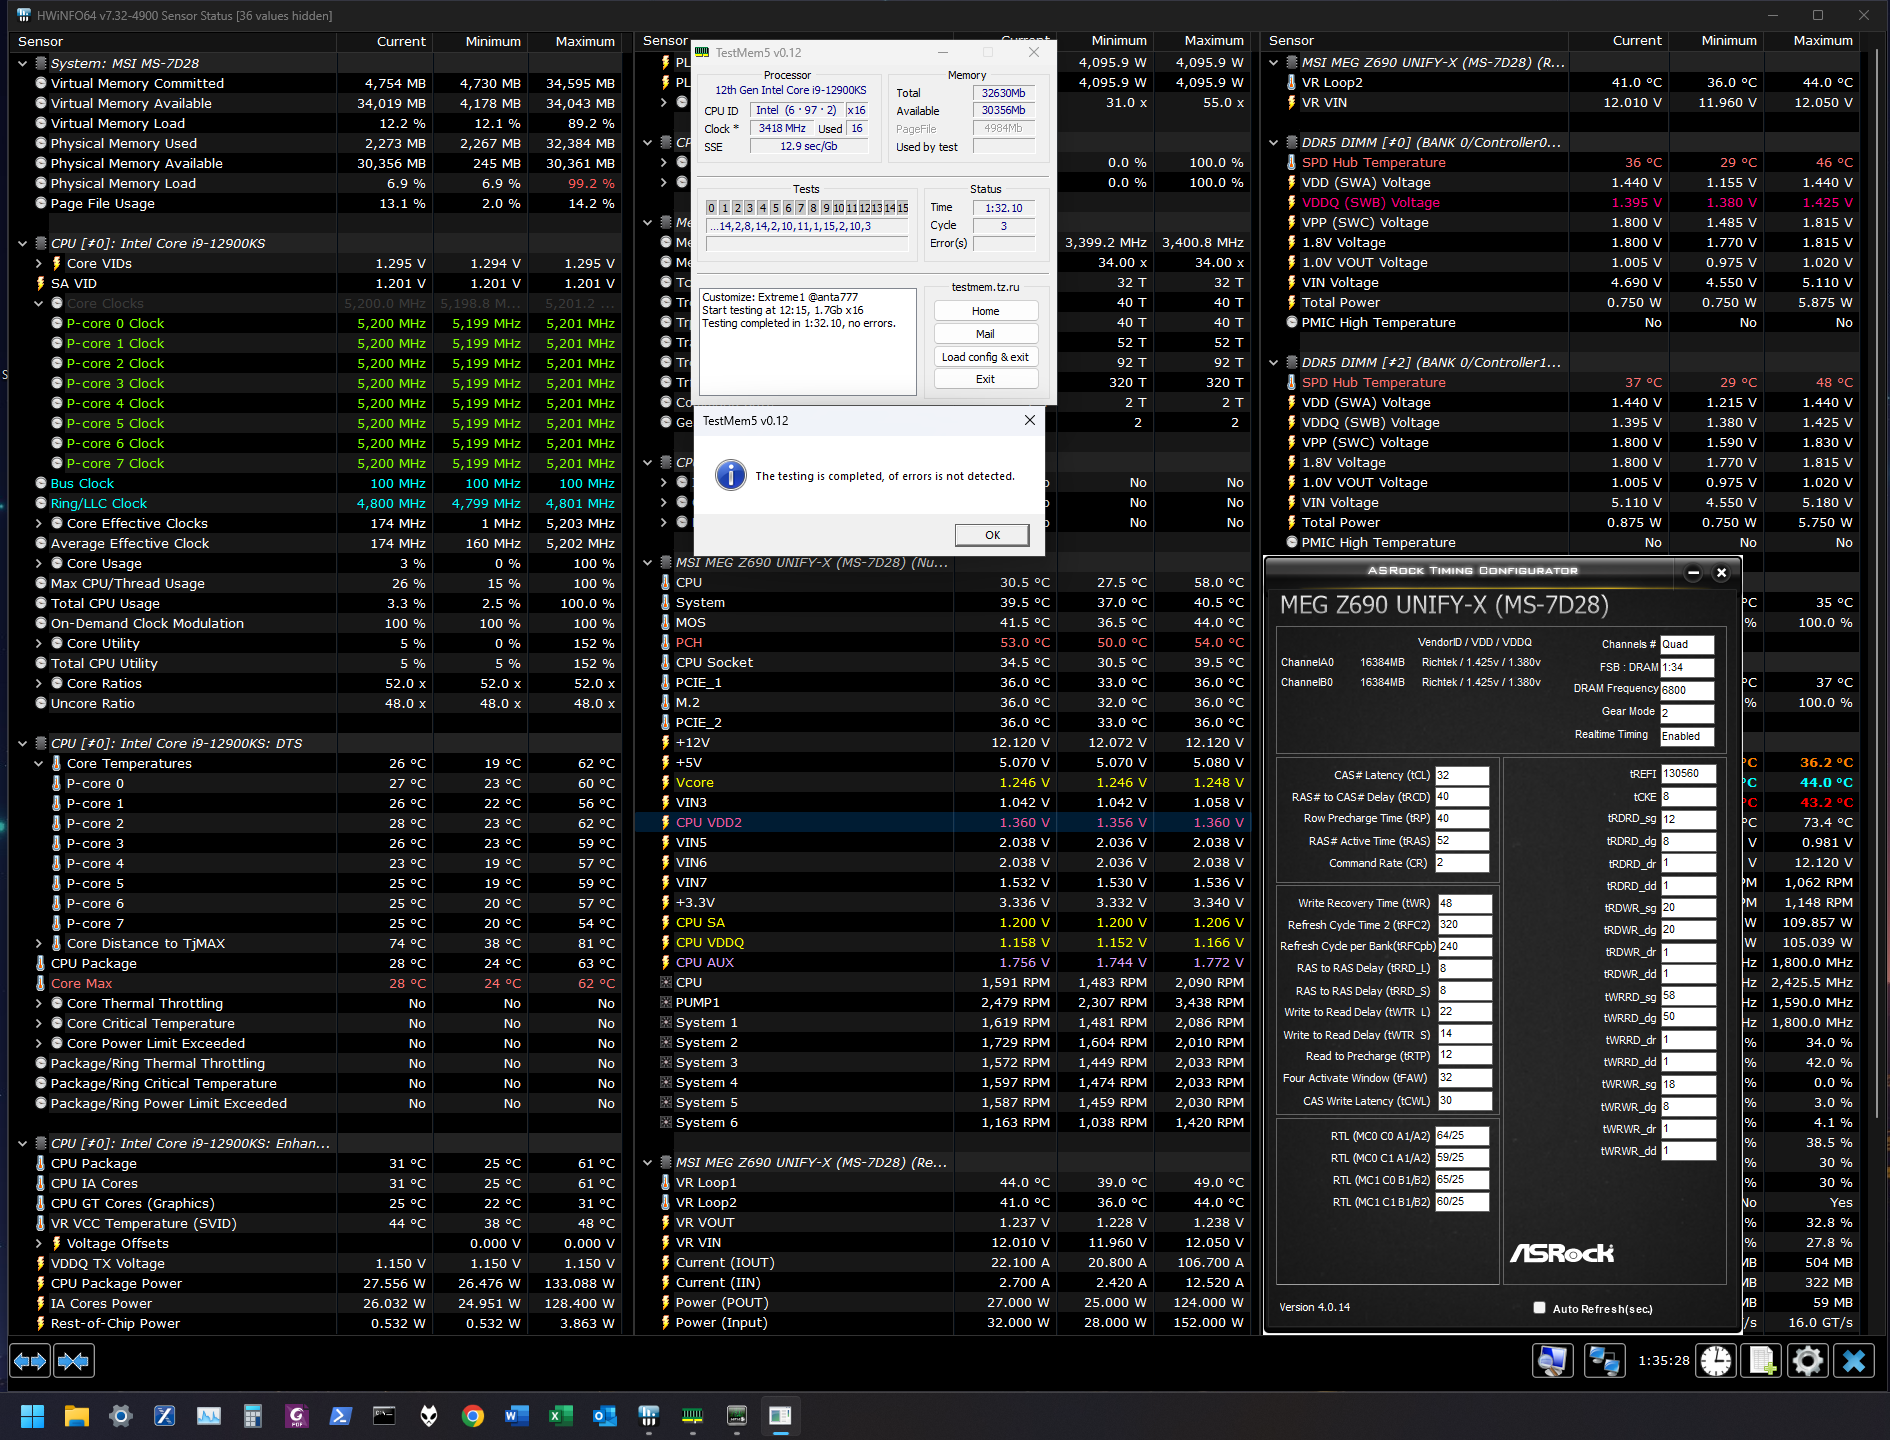Click CAS# Latency (tCL) value field

[1462, 775]
